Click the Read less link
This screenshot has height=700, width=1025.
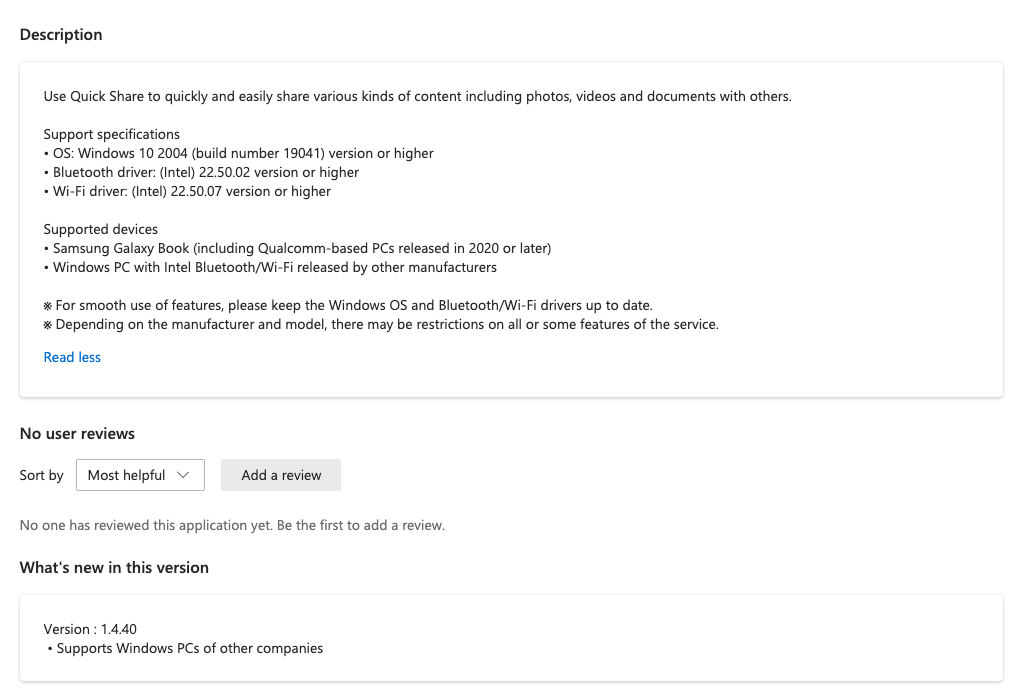pos(72,357)
